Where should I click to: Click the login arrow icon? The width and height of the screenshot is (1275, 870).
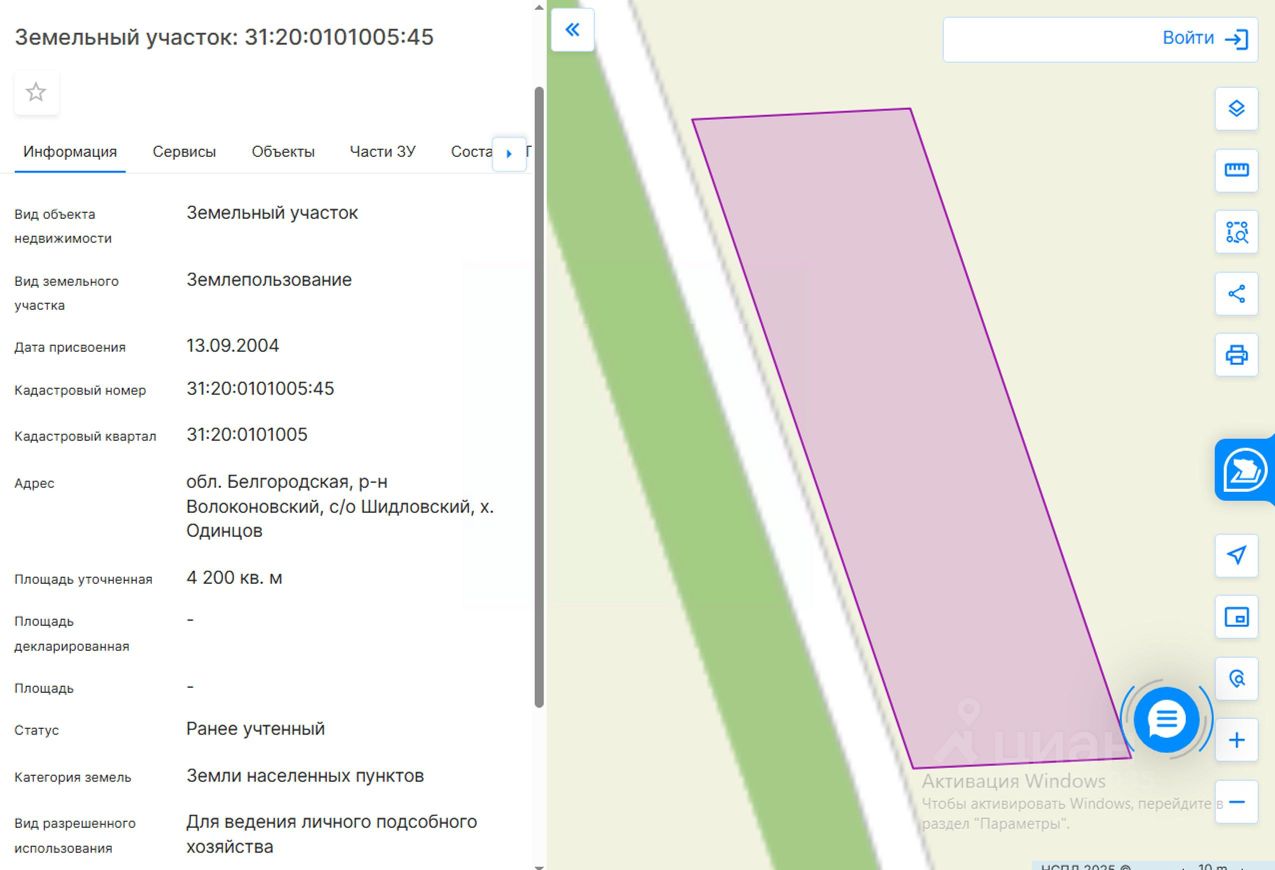1237,39
